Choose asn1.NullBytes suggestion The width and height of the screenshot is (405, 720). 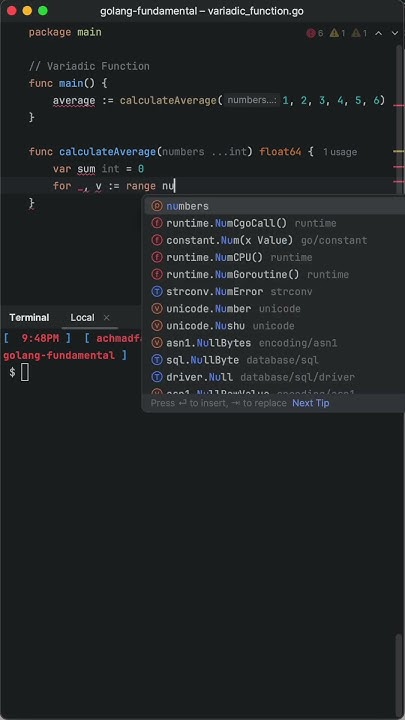(275, 343)
